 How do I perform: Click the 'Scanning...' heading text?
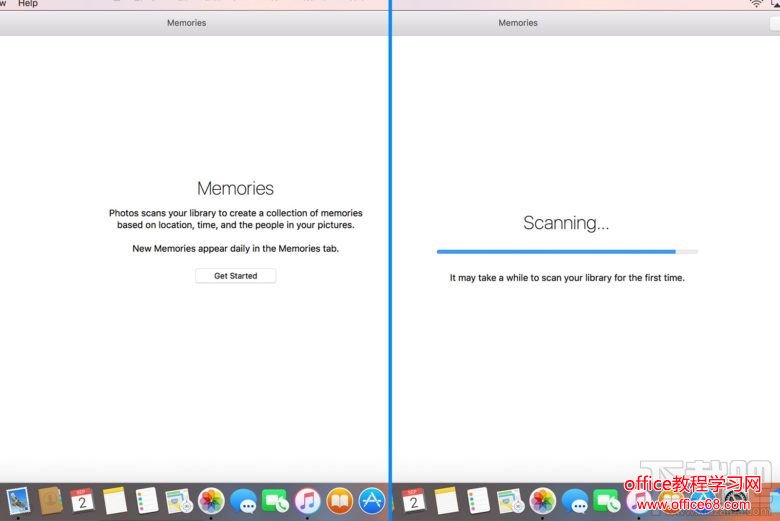click(566, 223)
